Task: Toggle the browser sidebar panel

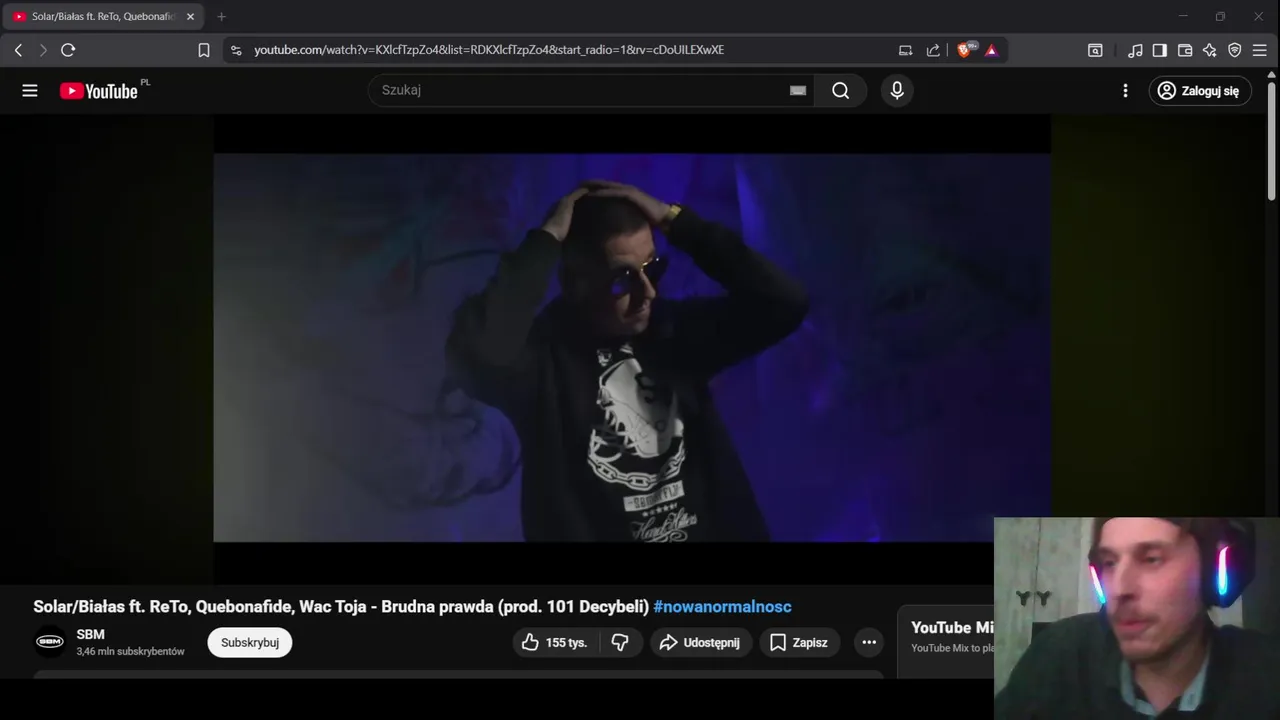Action: pyautogui.click(x=1160, y=50)
